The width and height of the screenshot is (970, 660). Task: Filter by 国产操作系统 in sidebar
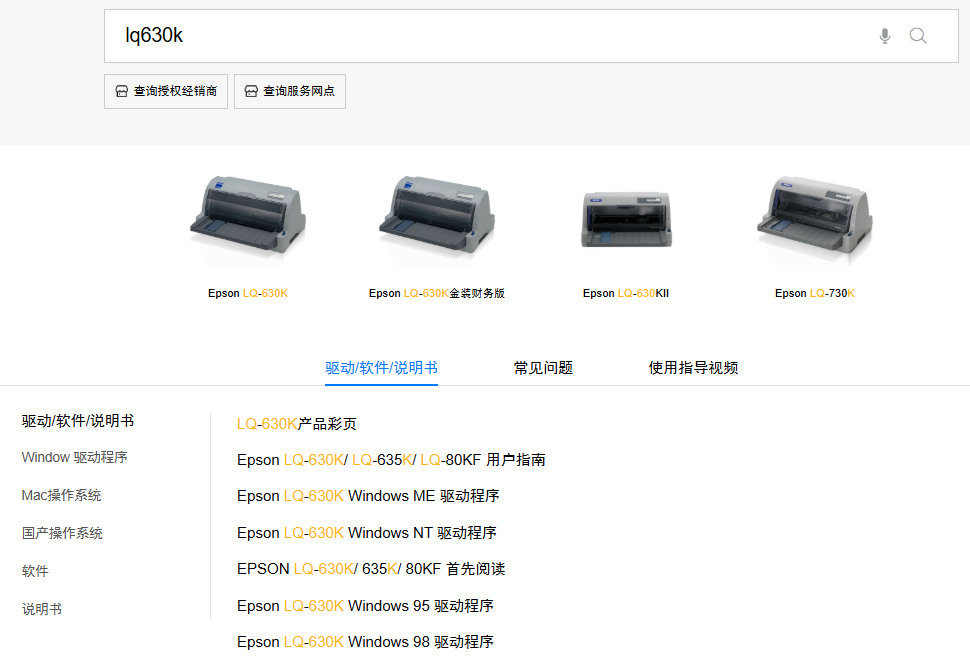click(62, 533)
